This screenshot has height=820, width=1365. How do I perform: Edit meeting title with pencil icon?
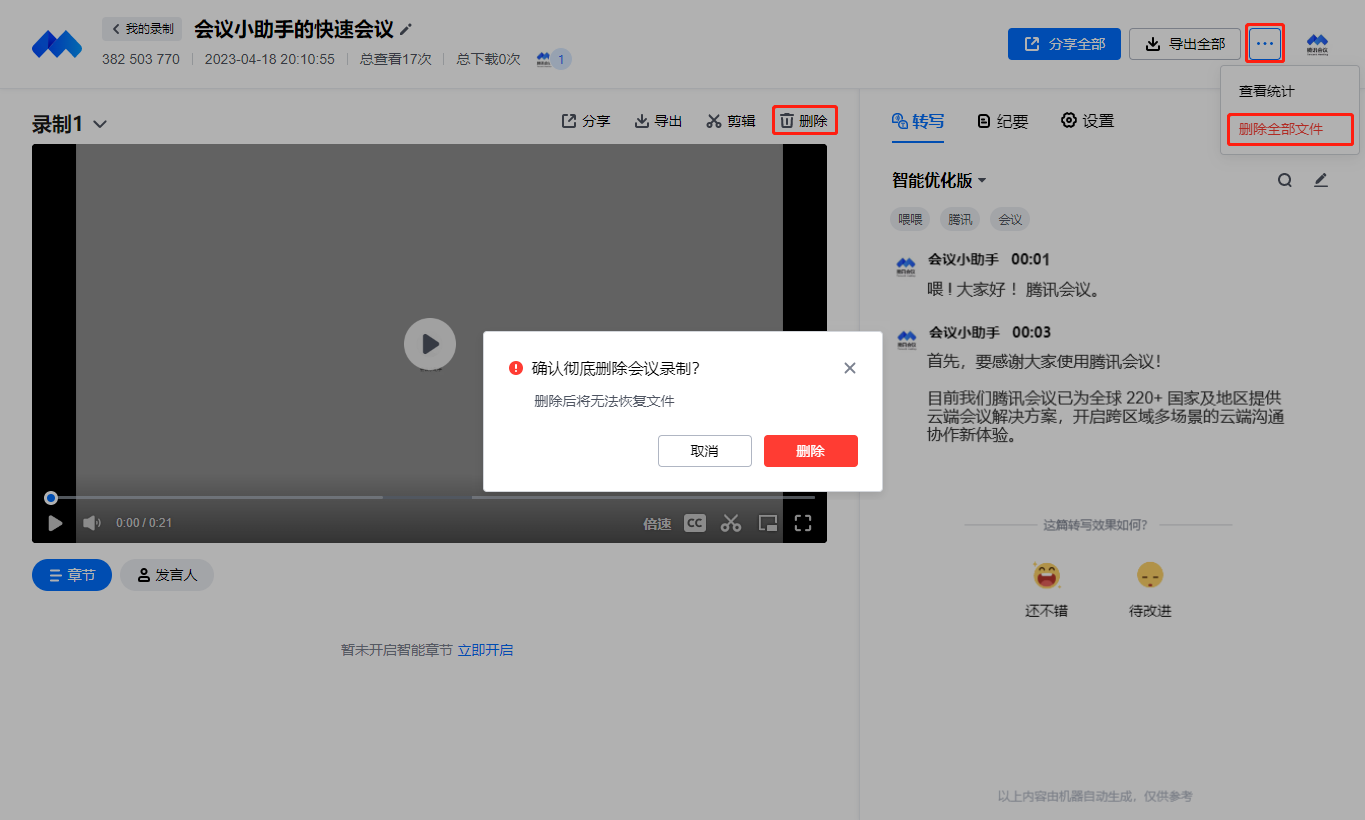[x=406, y=30]
